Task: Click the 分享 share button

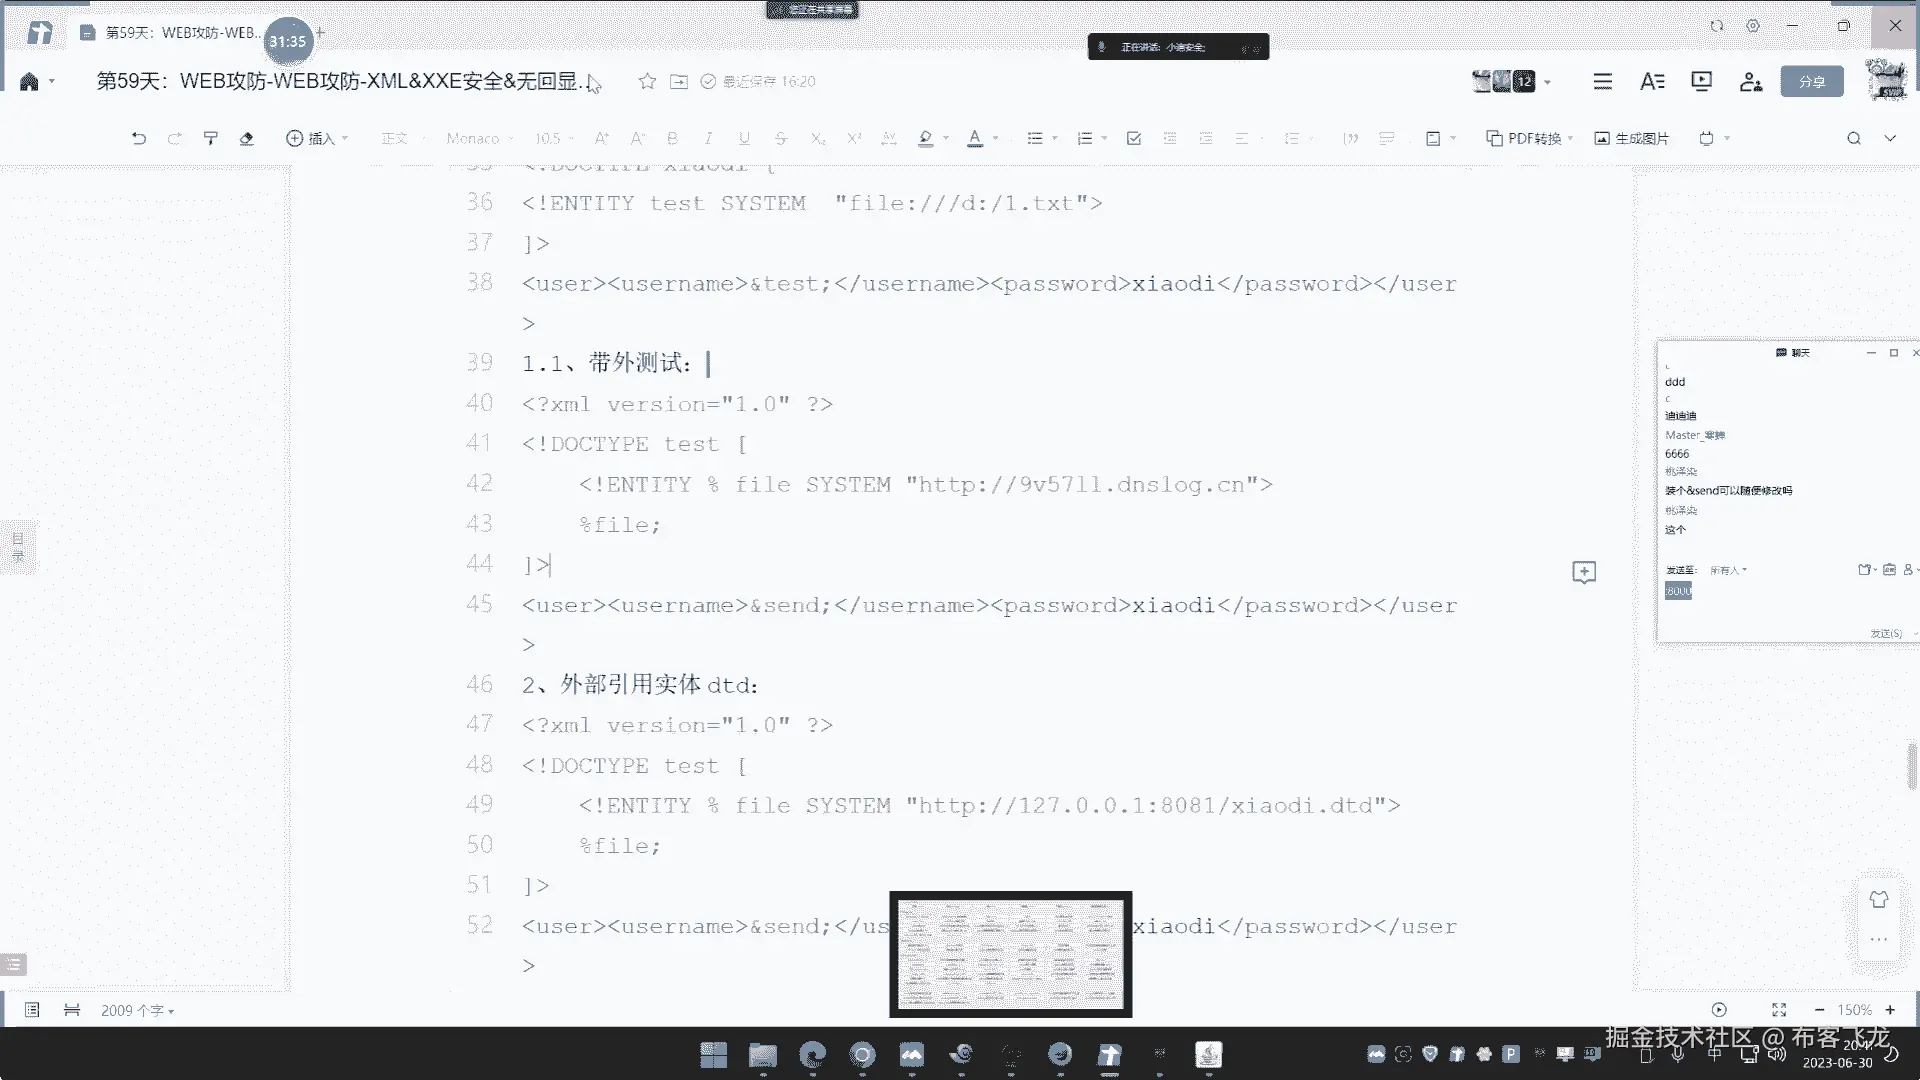Action: pyautogui.click(x=1811, y=81)
